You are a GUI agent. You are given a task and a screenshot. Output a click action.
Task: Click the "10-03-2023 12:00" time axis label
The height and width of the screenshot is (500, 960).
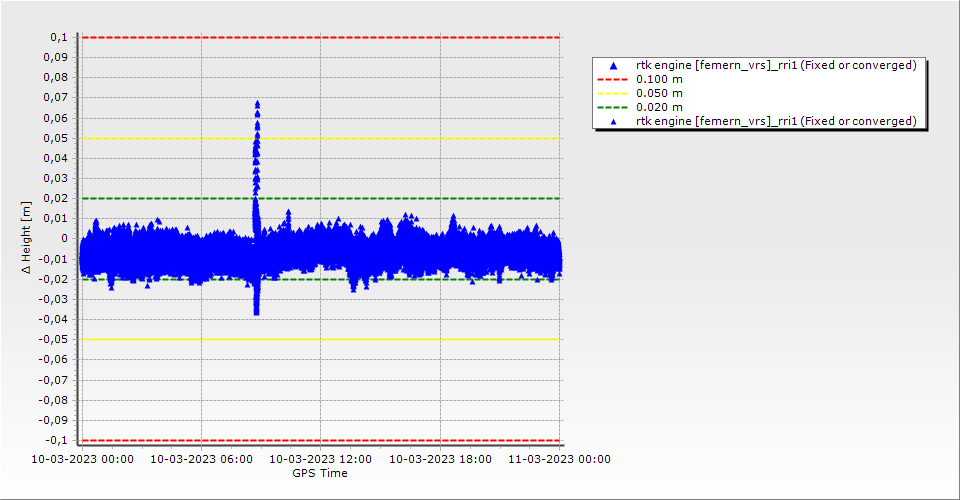coord(320,459)
